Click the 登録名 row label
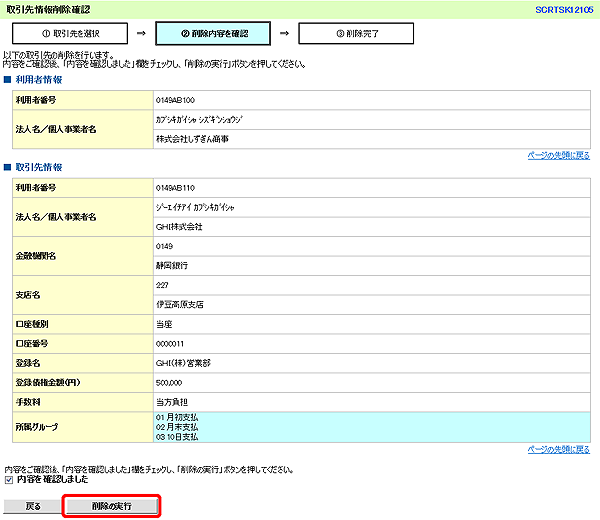This screenshot has height=520, width=600. pyautogui.click(x=28, y=363)
